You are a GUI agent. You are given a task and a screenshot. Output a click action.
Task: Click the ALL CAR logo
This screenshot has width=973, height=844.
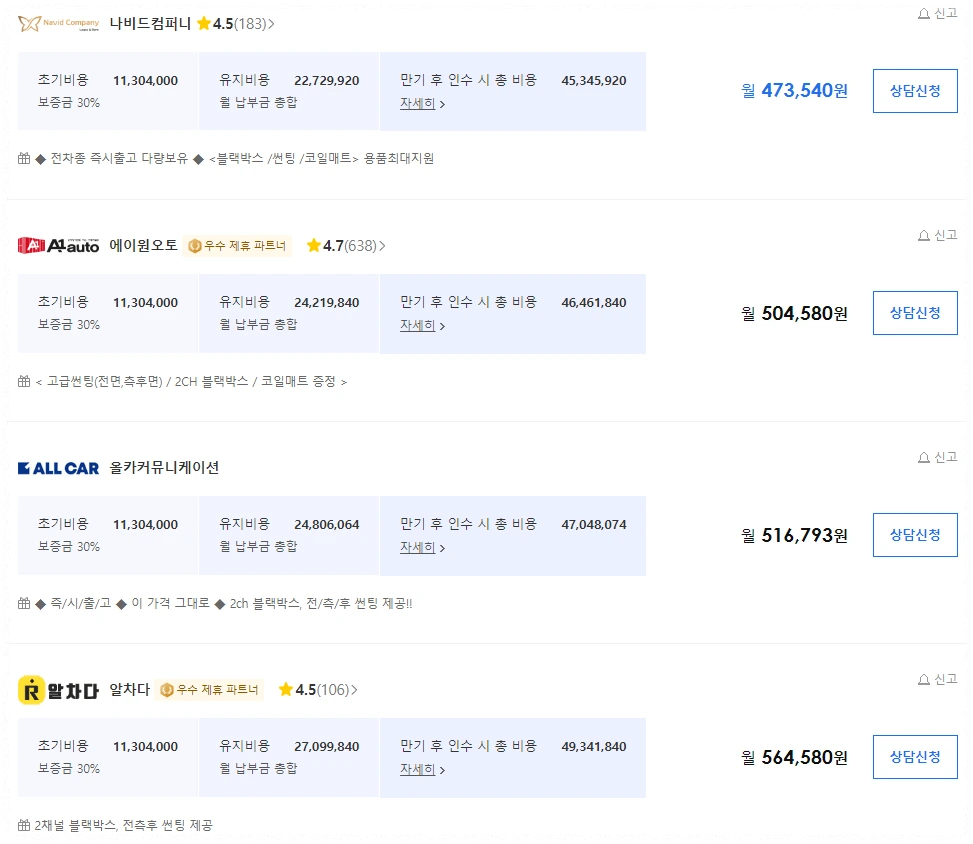pyautogui.click(x=57, y=466)
